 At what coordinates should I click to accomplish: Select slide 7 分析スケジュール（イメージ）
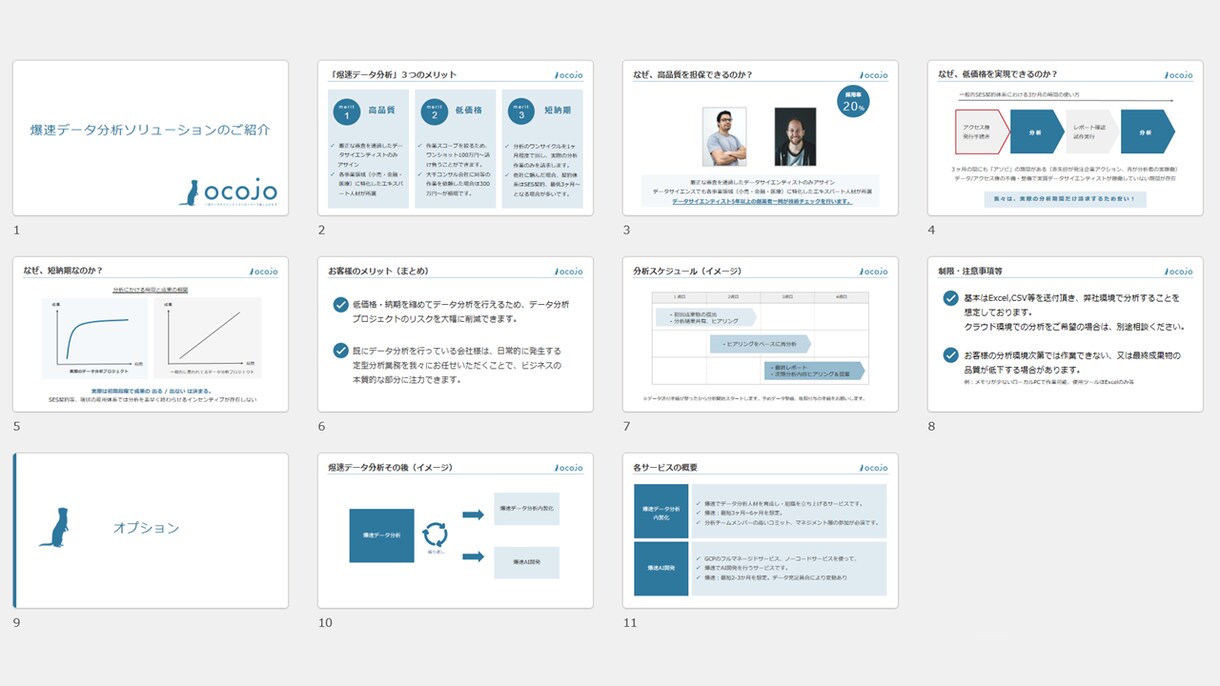coord(760,334)
